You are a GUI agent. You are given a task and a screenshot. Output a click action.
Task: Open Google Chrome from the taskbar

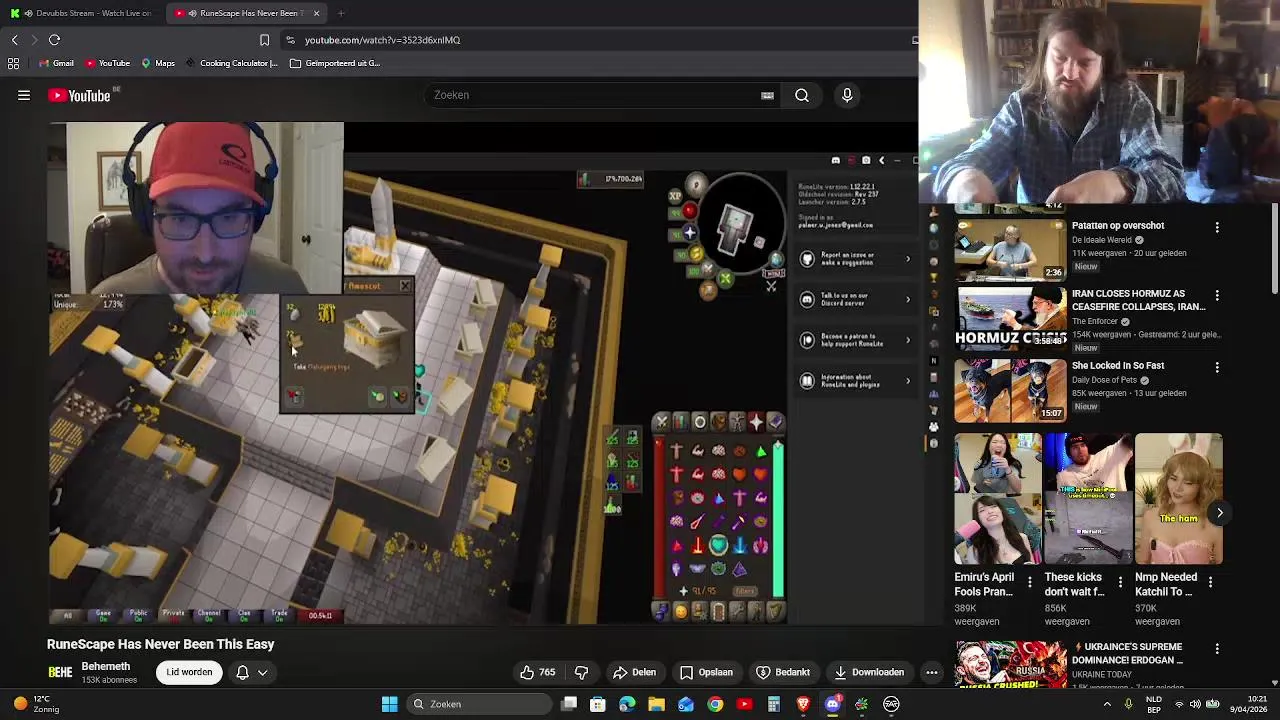click(715, 704)
